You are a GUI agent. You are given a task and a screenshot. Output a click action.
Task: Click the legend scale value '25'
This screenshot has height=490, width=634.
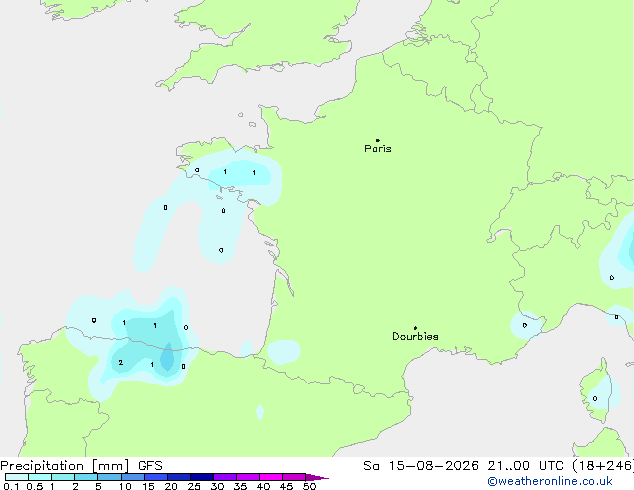tap(194, 486)
